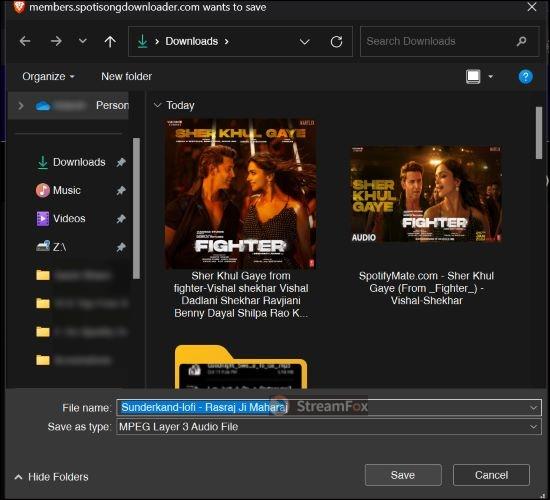Viewport: 550px width, 500px height.
Task: Click the Save button
Action: click(403, 475)
